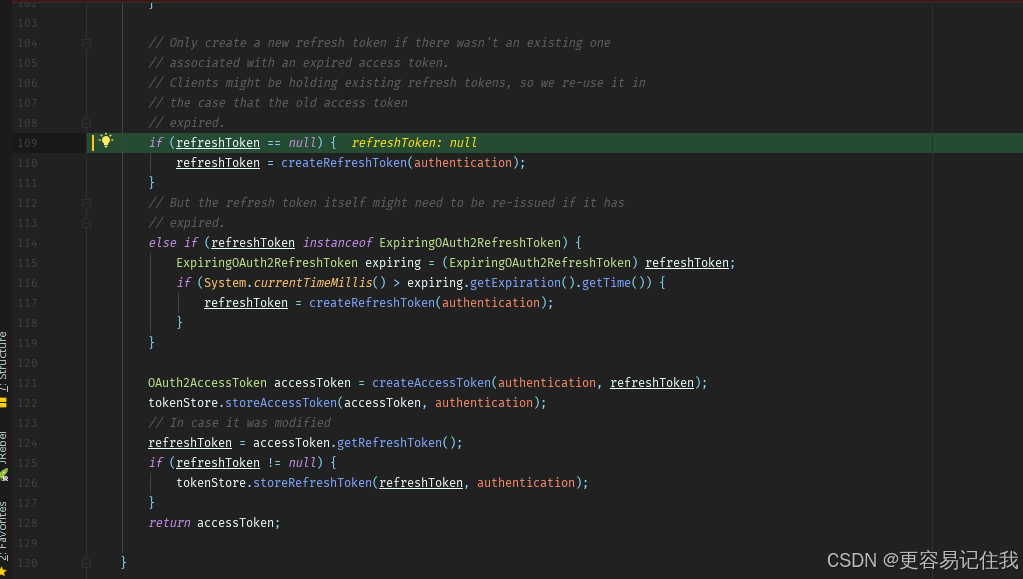Click 'System' class on line 116
This screenshot has width=1023, height=579.
225,283
